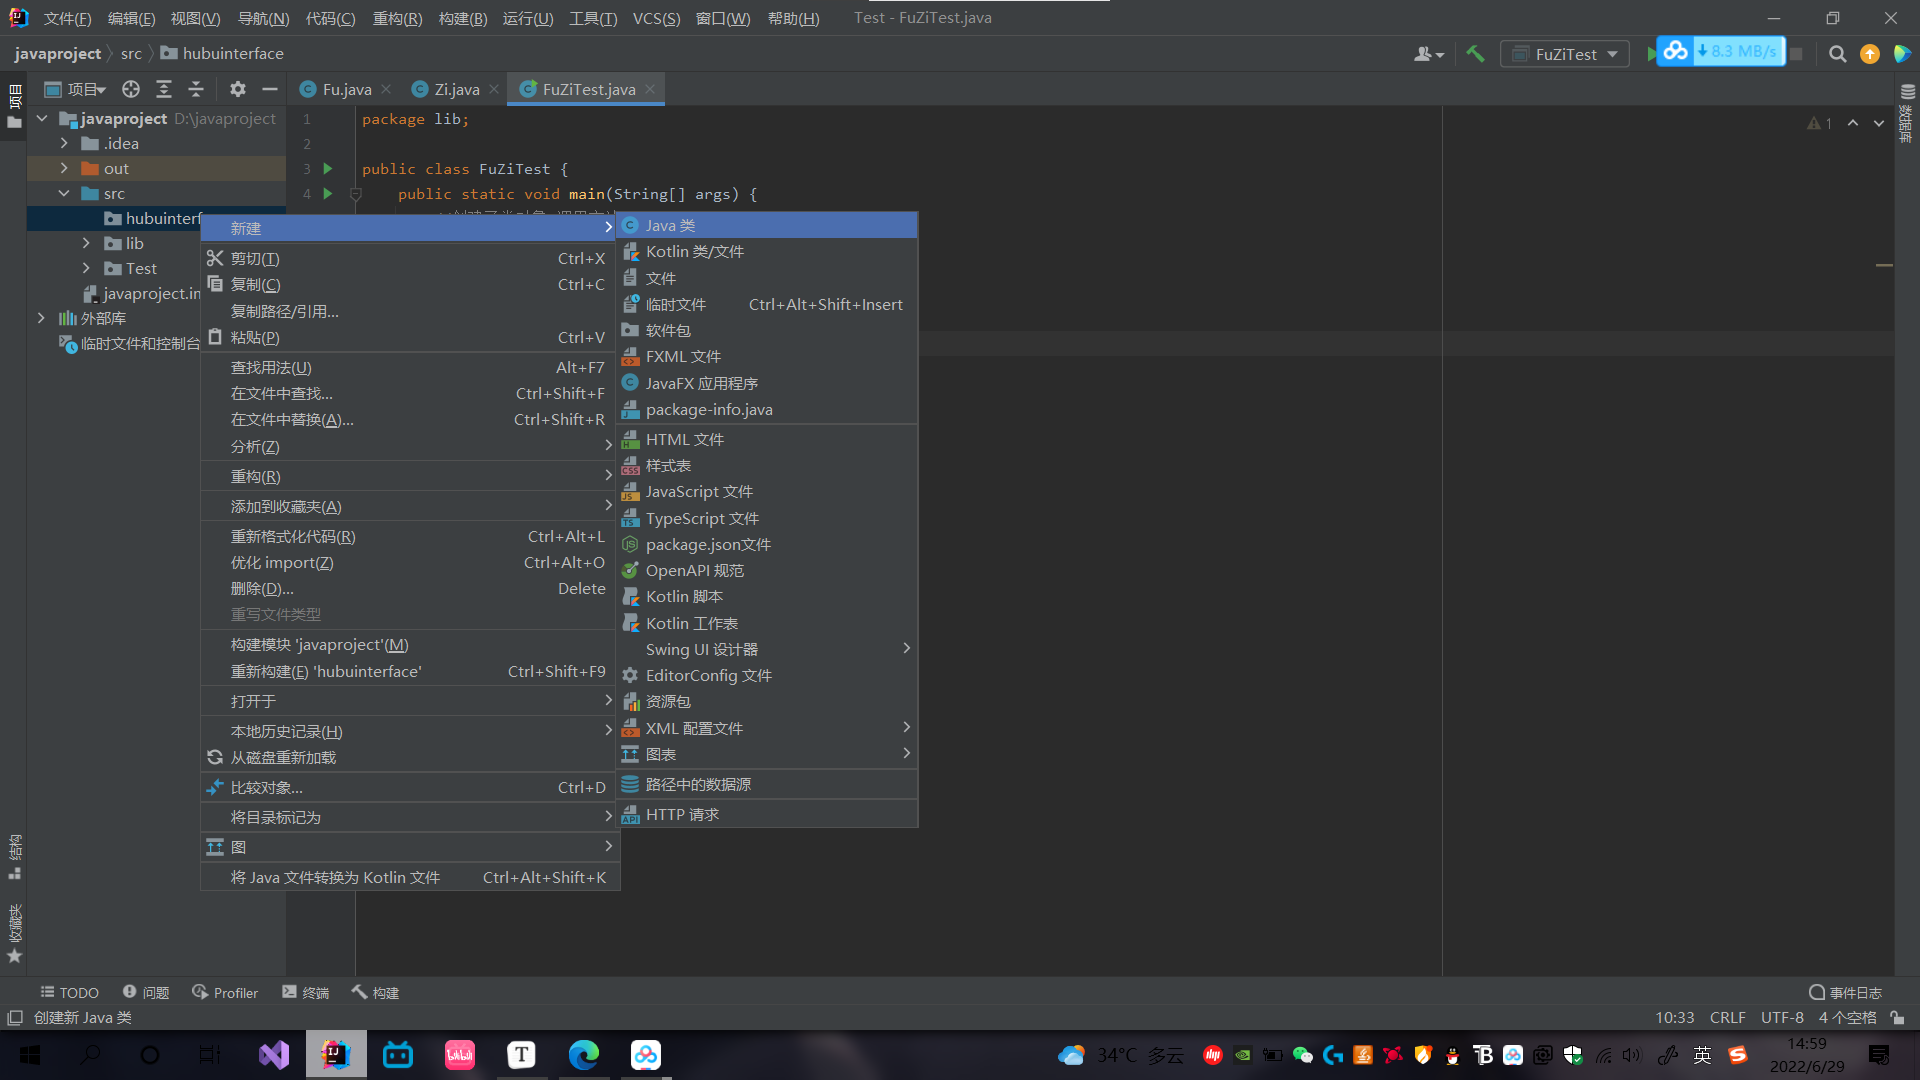Open the 终端 tool window button
1920x1080 pixels.
point(306,993)
